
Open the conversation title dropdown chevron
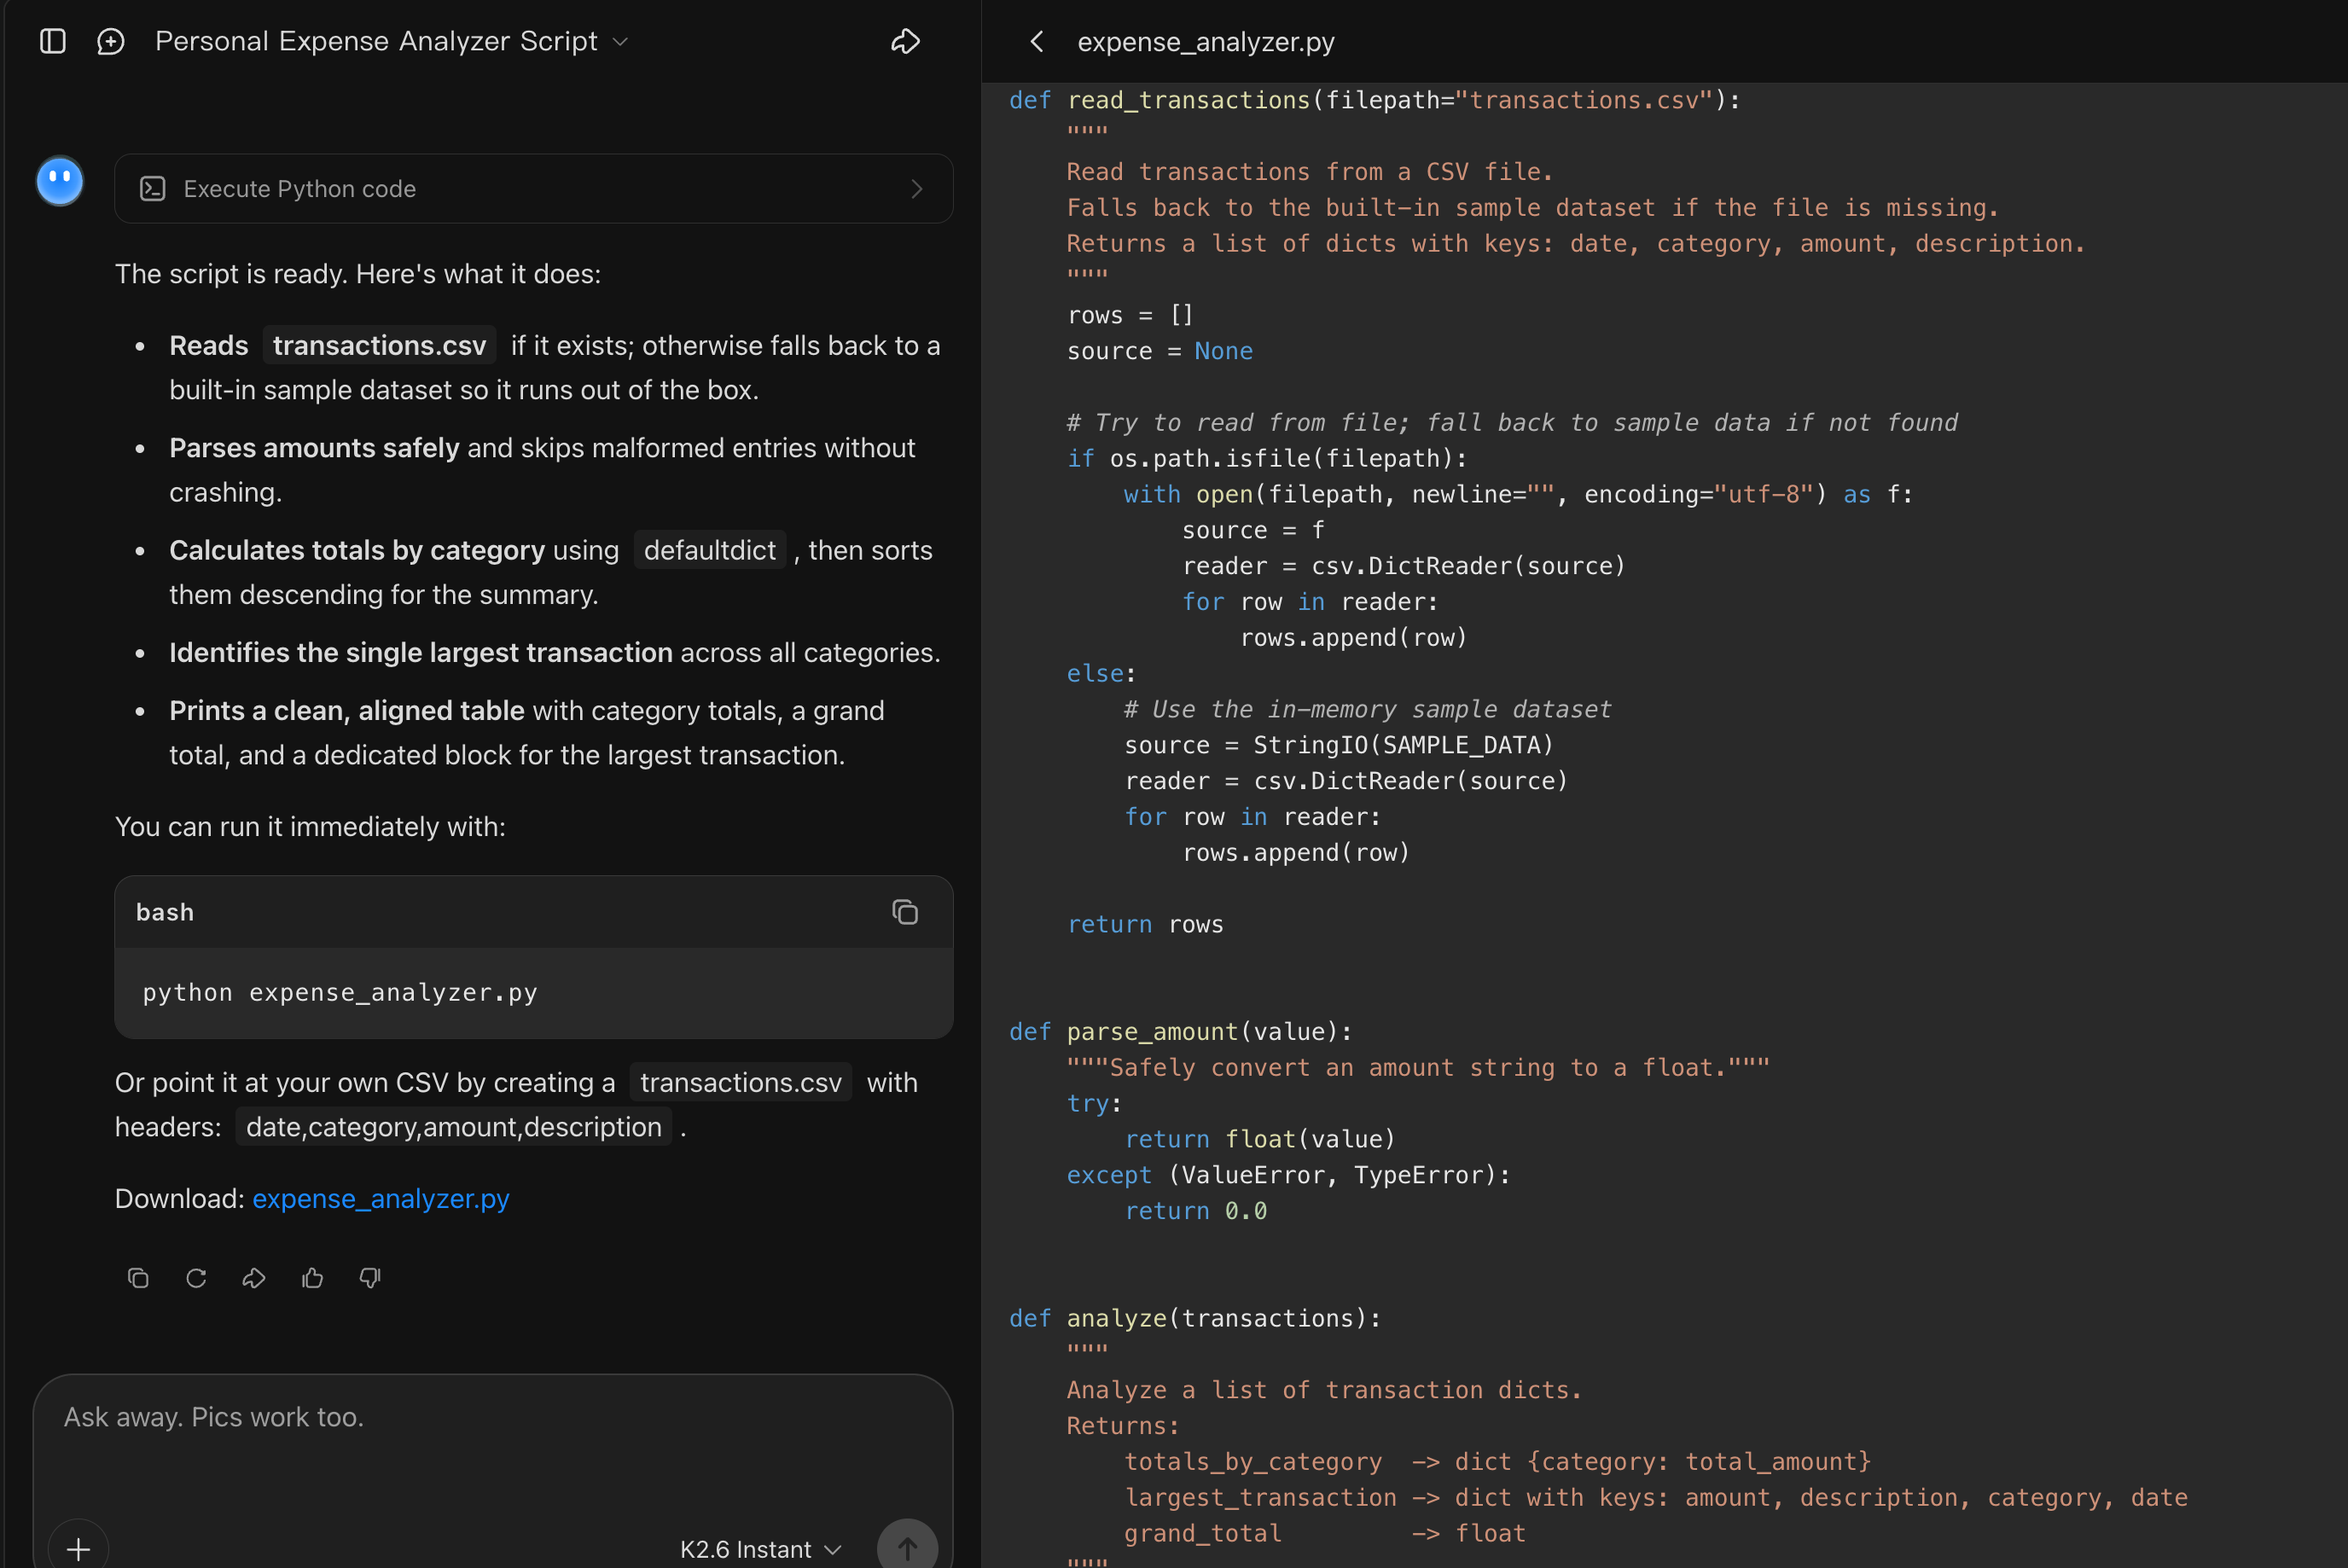[x=620, y=42]
